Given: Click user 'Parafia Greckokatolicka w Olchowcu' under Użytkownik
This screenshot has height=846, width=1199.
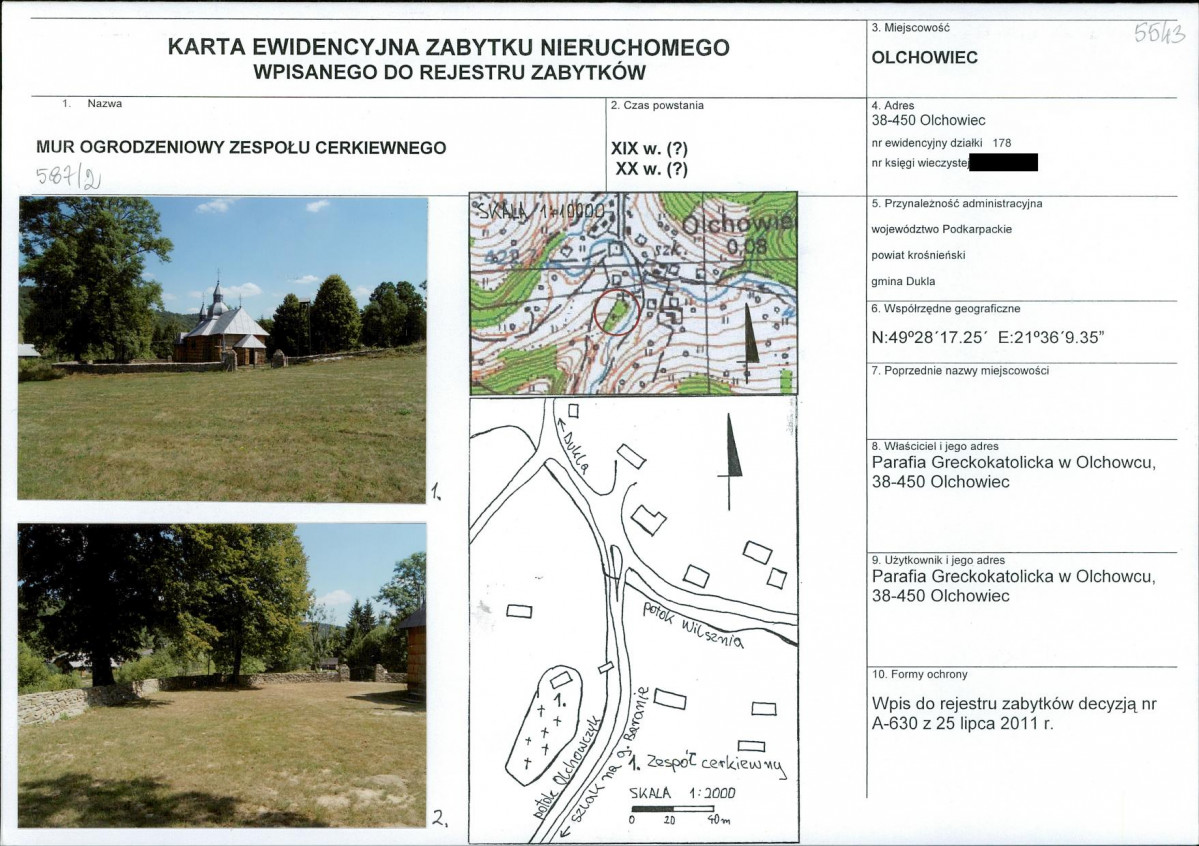Looking at the screenshot, I should point(1014,577).
